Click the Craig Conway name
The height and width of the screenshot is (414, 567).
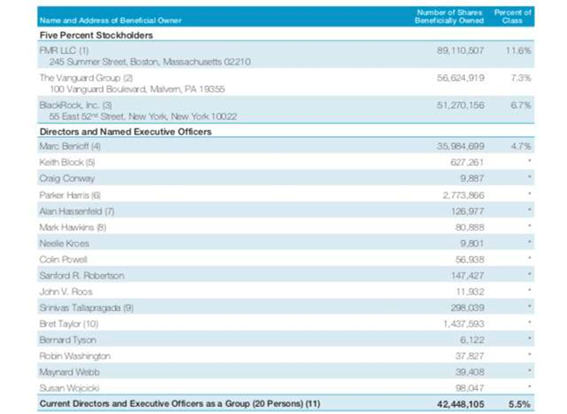67,178
